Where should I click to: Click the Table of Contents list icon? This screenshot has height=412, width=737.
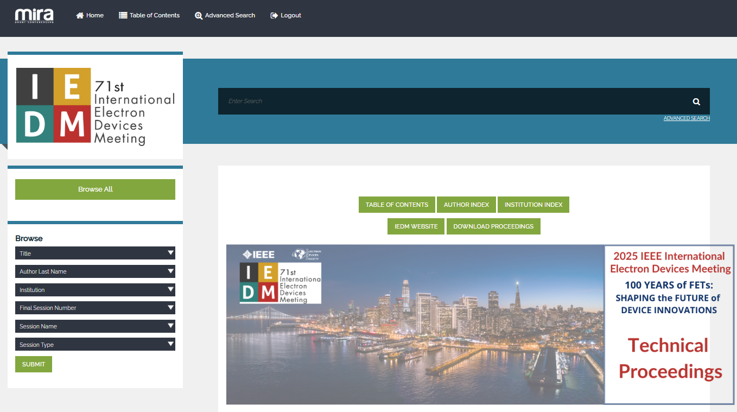(x=123, y=16)
